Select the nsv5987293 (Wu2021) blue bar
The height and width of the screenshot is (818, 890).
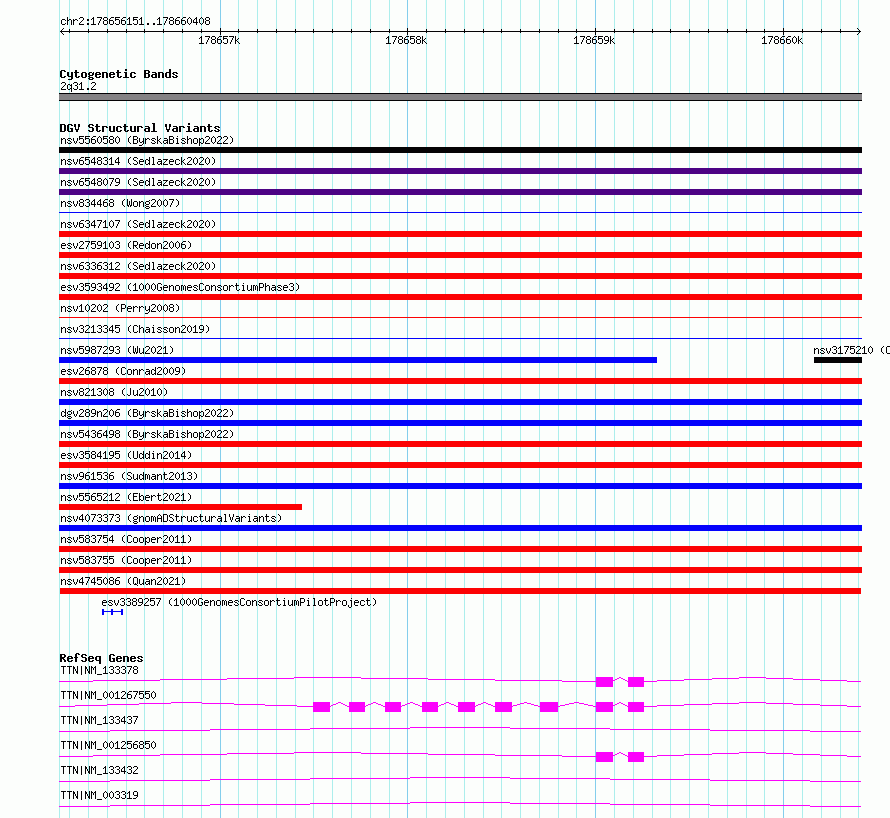[358, 360]
